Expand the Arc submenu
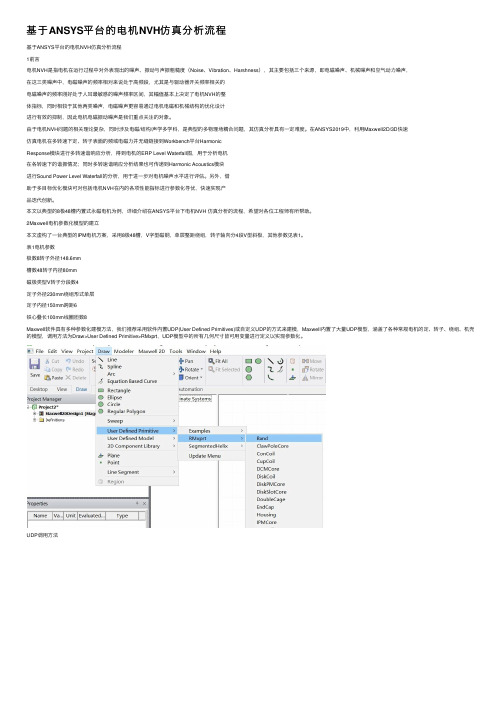The height and width of the screenshot is (713, 504). tap(136, 374)
